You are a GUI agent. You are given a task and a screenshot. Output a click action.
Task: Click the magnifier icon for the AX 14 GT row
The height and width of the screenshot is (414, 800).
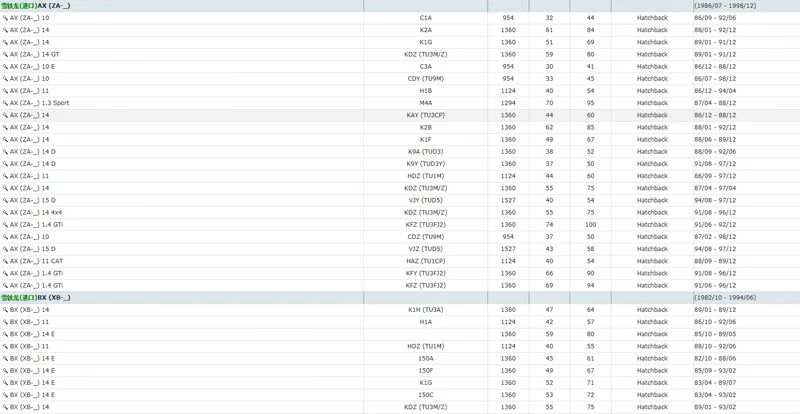pyautogui.click(x=5, y=54)
